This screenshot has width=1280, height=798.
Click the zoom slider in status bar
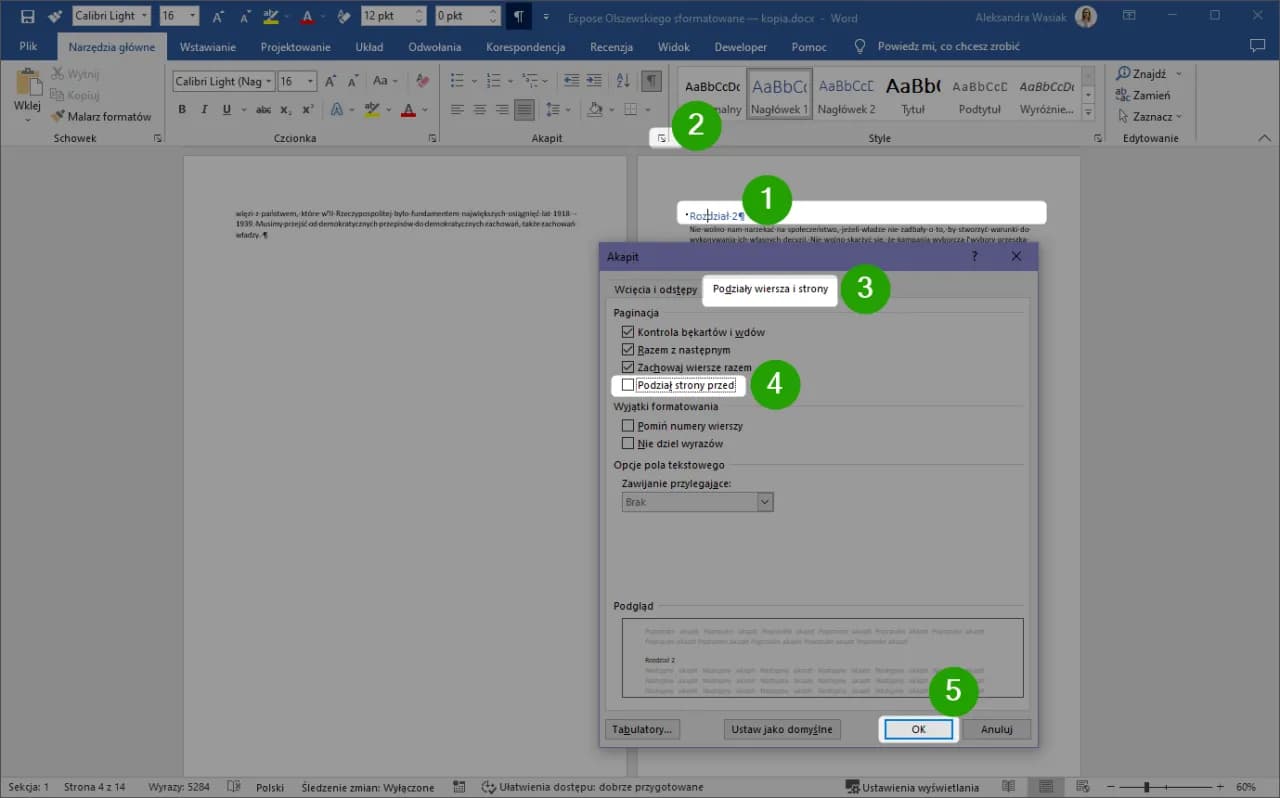1146,787
